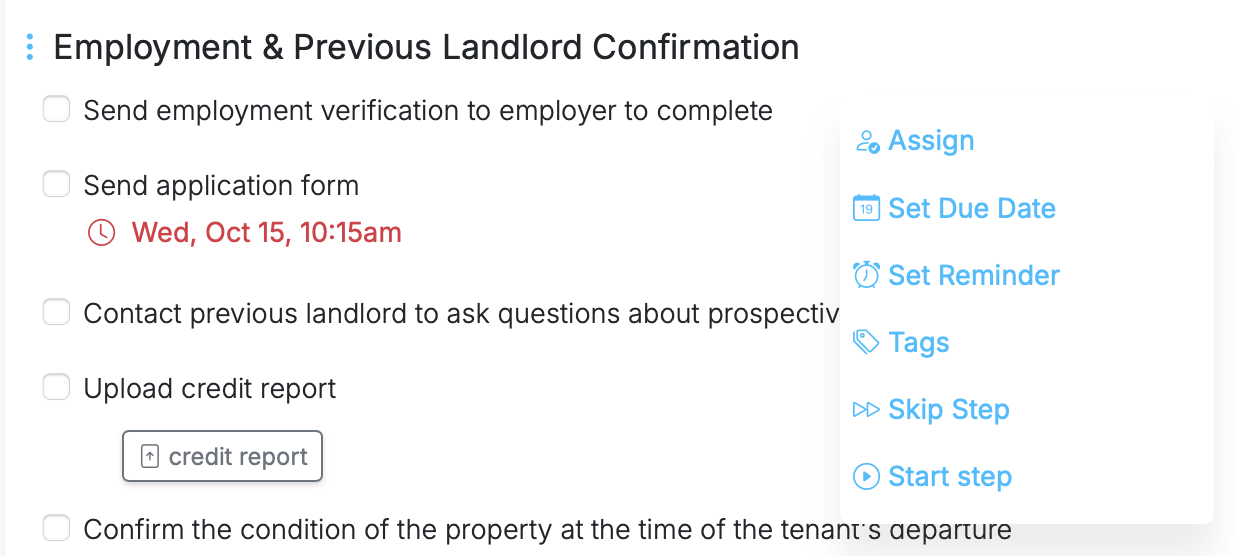Click the red clock due date icon
The width and height of the screenshot is (1238, 556).
[102, 233]
